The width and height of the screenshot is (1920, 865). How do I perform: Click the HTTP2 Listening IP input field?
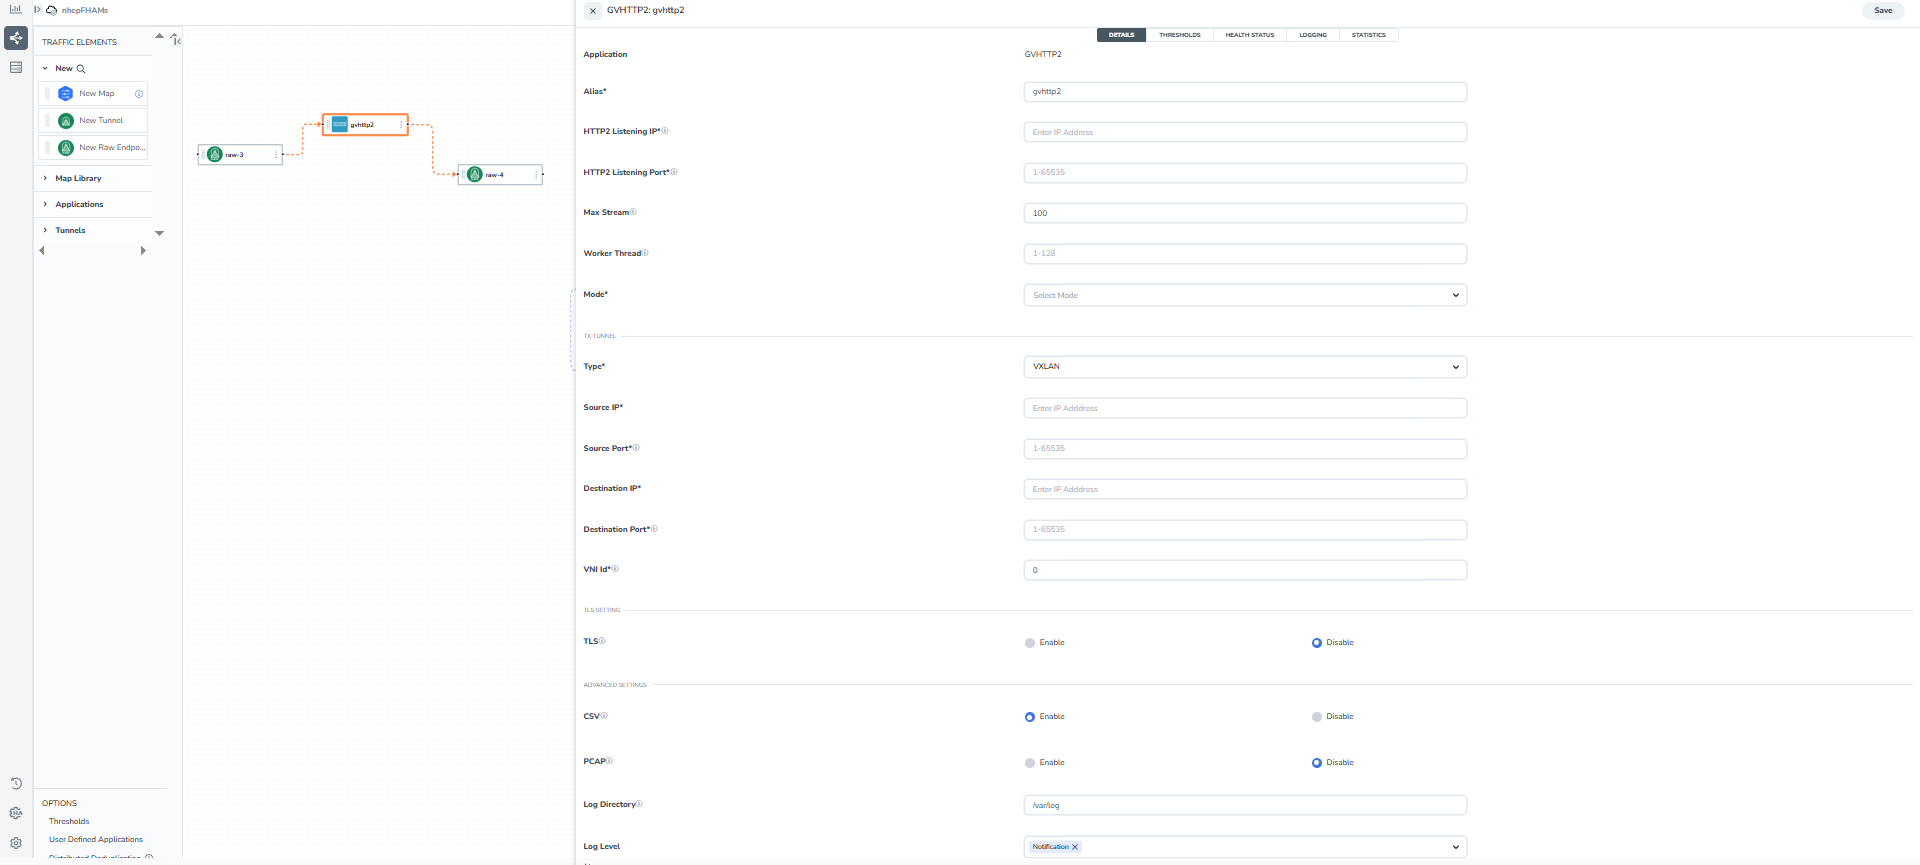click(1244, 132)
